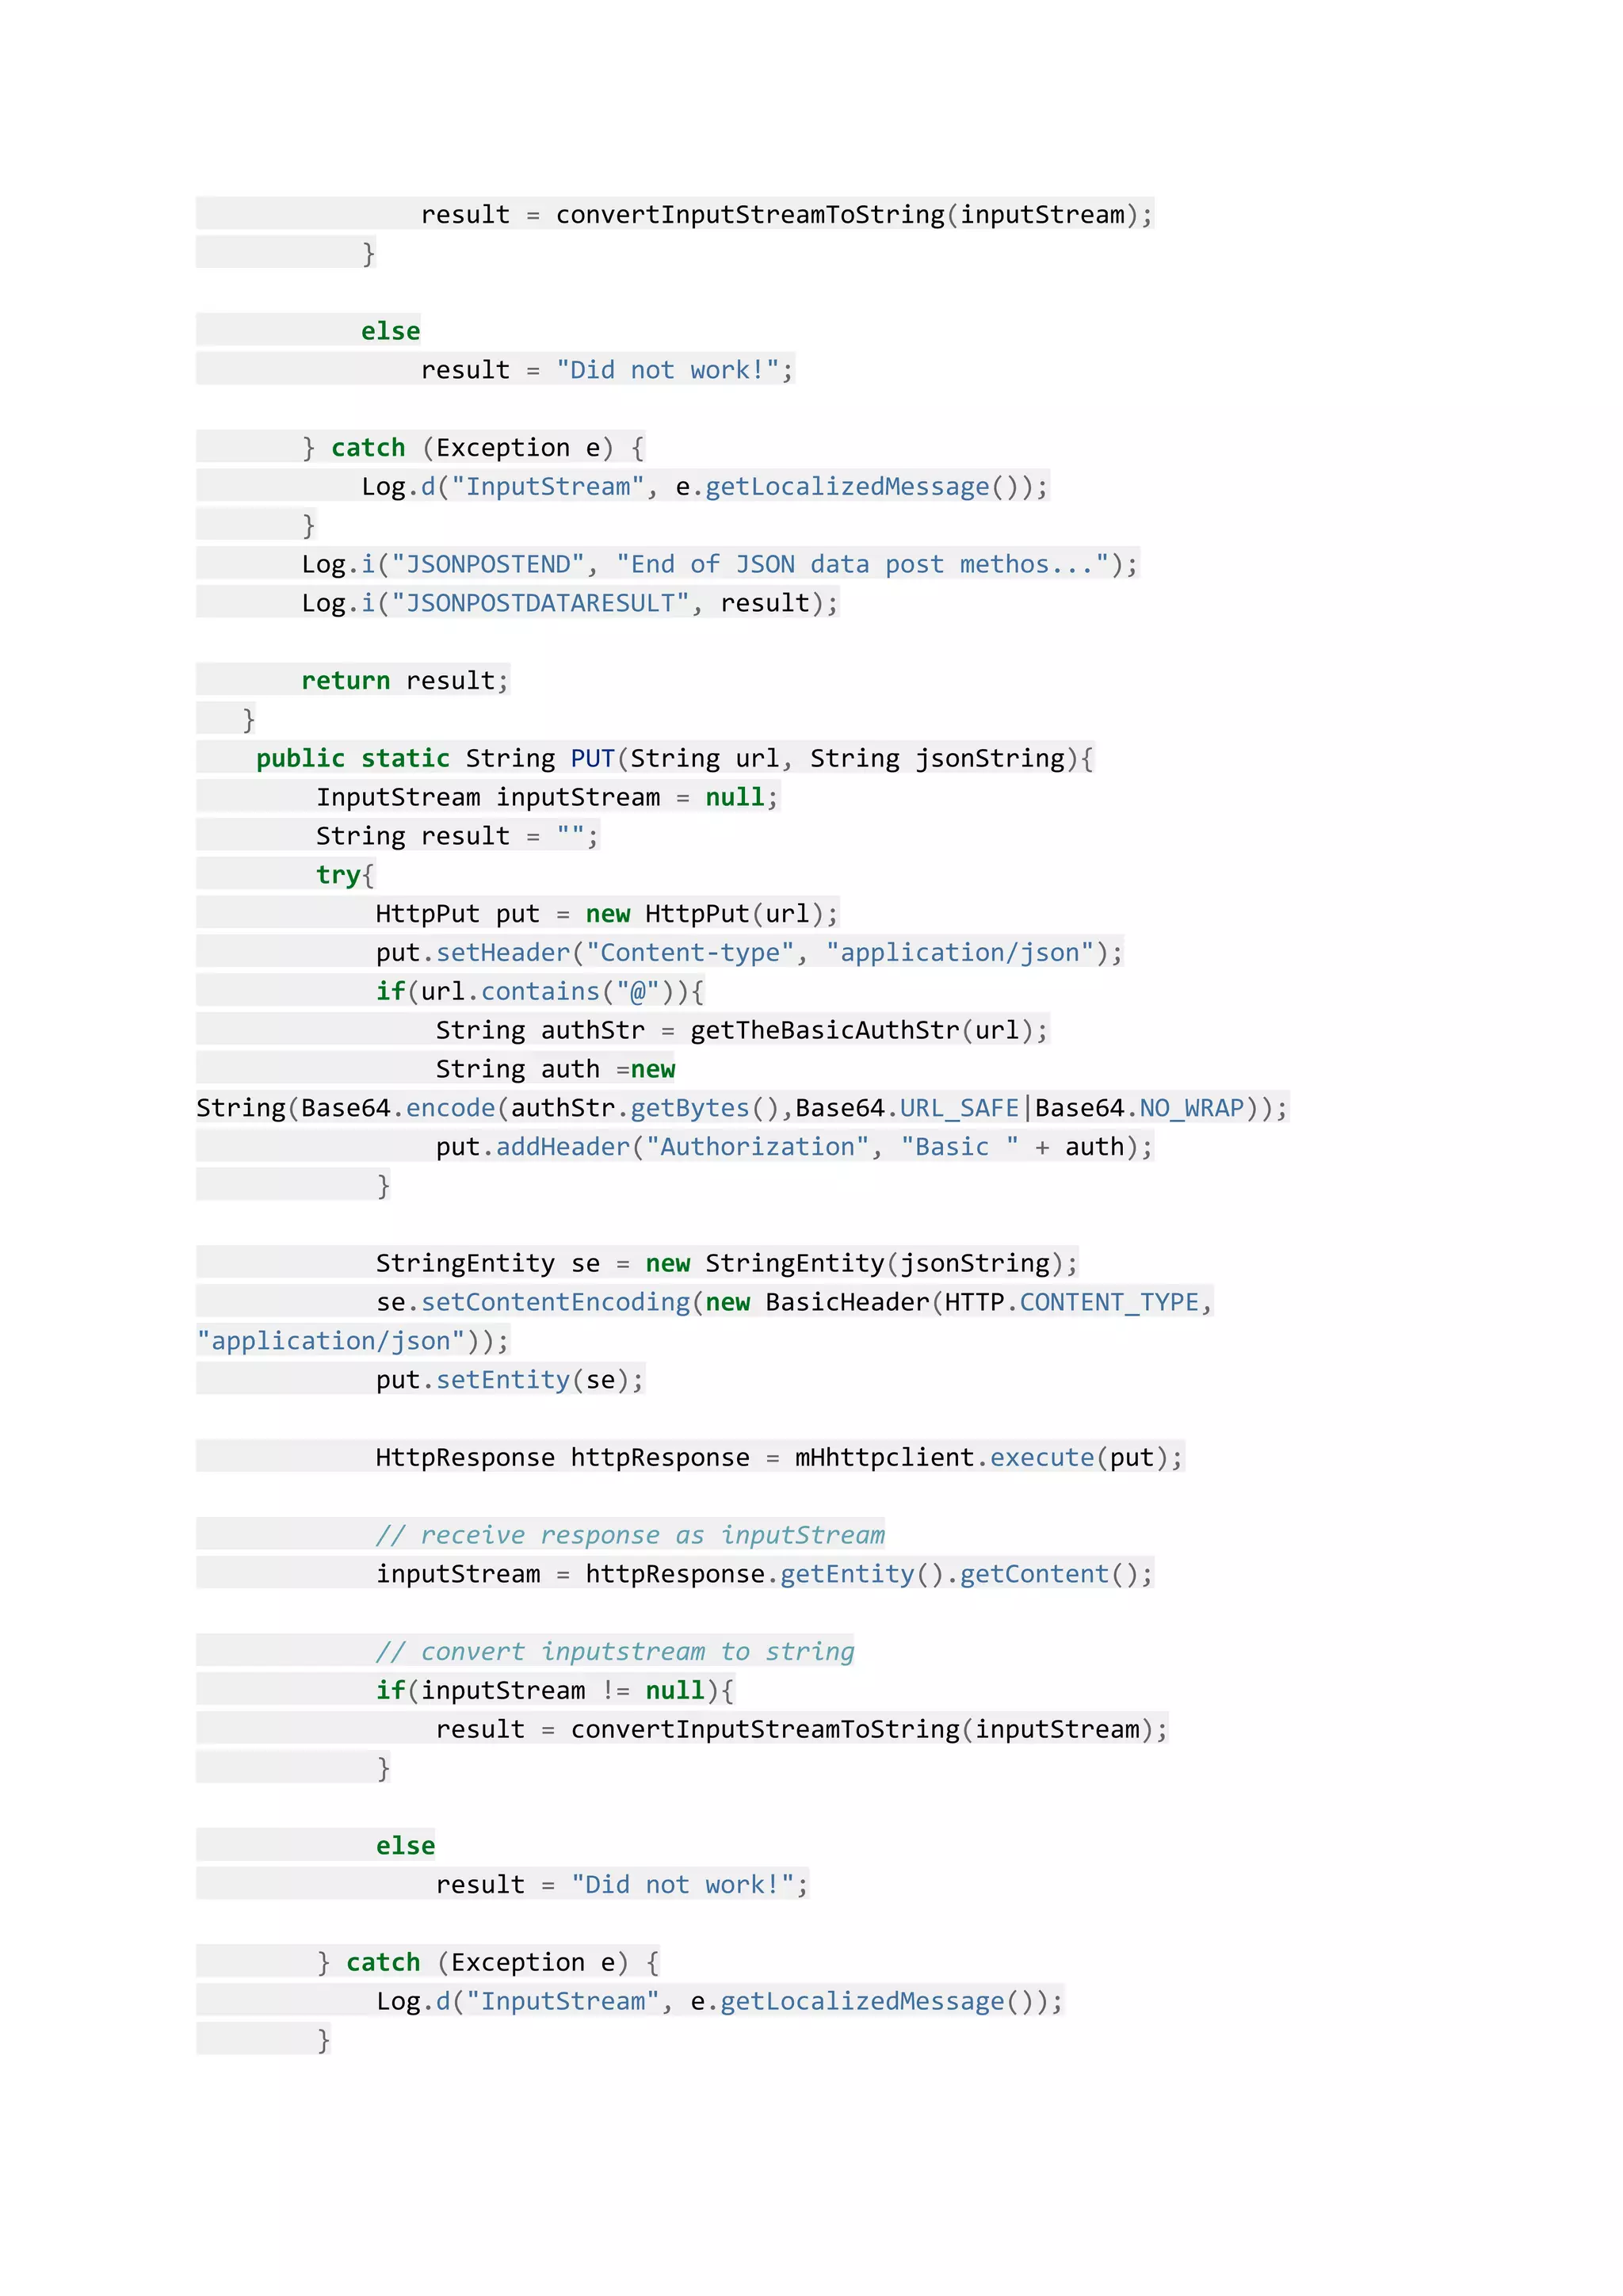Image resolution: width=1623 pixels, height=2296 pixels.
Task: Click the put.addHeader Authorization line
Action: (x=794, y=1147)
